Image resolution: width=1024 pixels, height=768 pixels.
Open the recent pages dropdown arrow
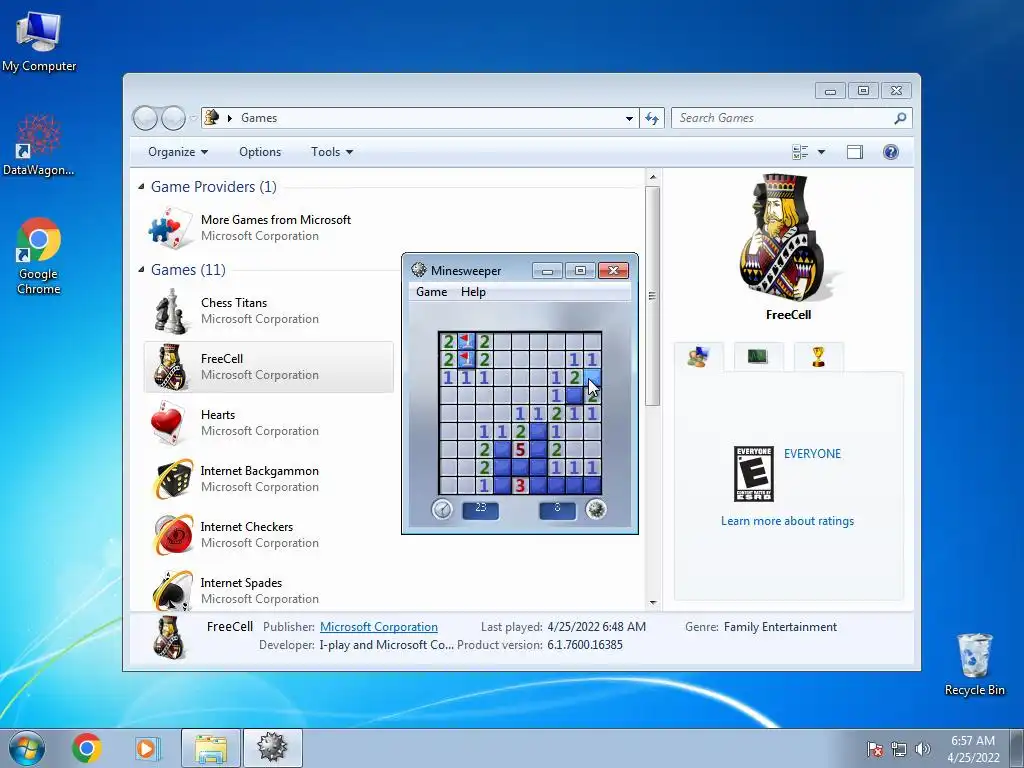click(193, 118)
